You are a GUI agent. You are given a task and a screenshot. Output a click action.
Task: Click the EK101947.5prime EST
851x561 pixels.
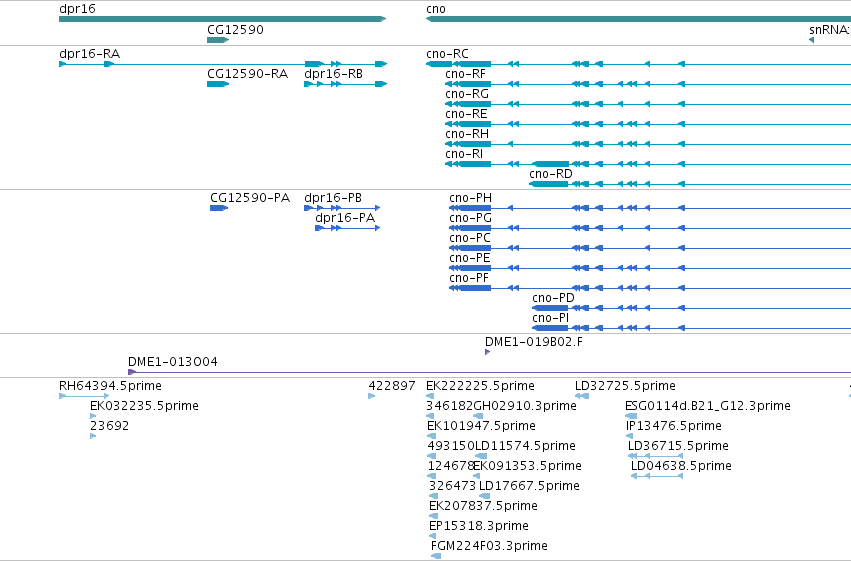(x=431, y=436)
